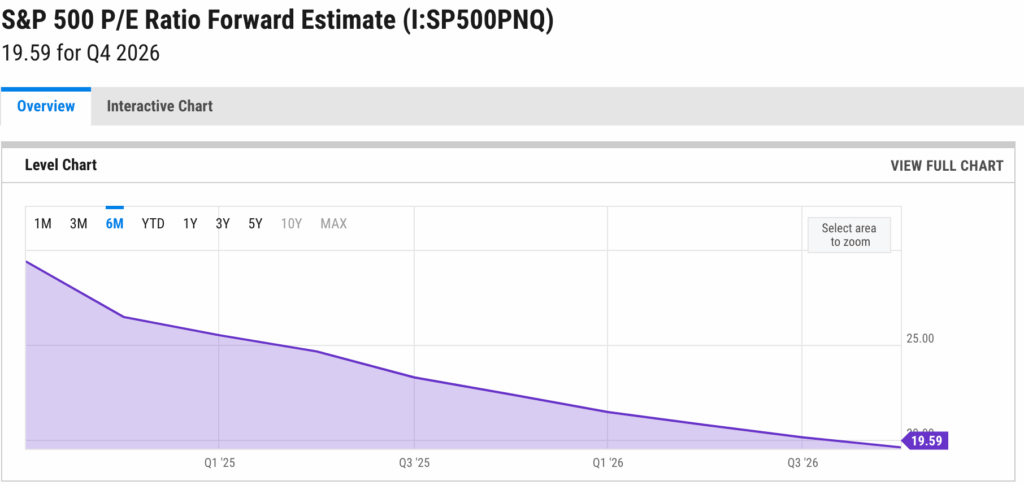Click the Q1 '25 axis label

click(219, 463)
